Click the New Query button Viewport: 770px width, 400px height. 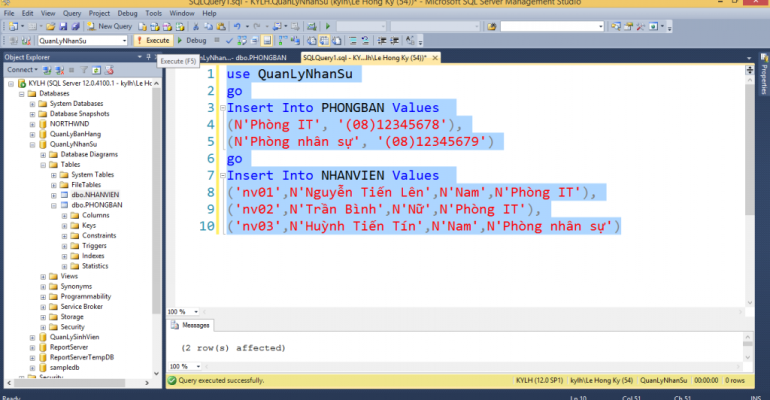pyautogui.click(x=110, y=27)
